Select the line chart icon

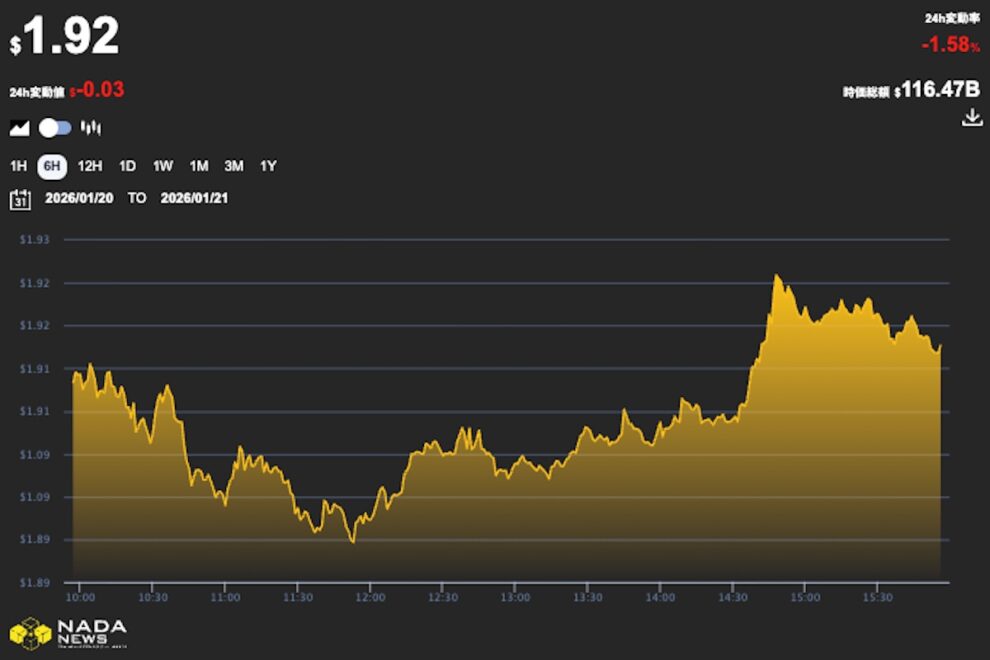[21, 126]
